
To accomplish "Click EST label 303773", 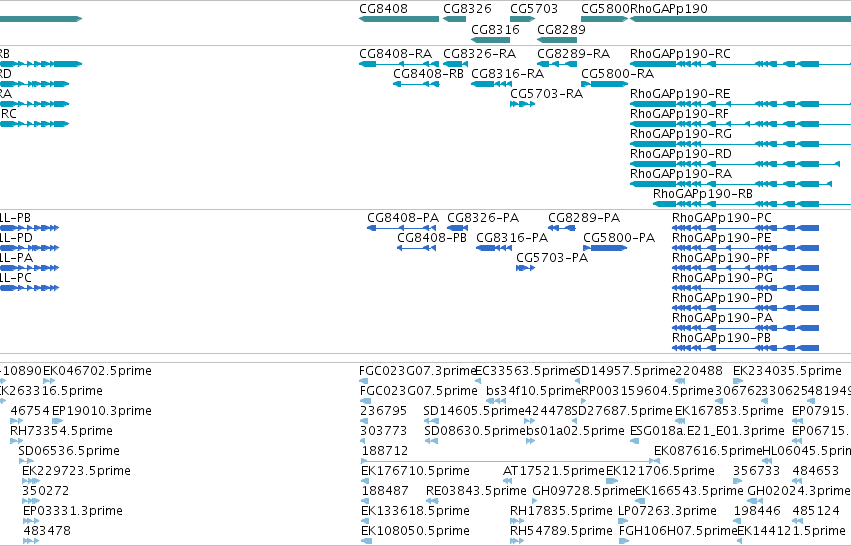I will pyautogui.click(x=384, y=431).
